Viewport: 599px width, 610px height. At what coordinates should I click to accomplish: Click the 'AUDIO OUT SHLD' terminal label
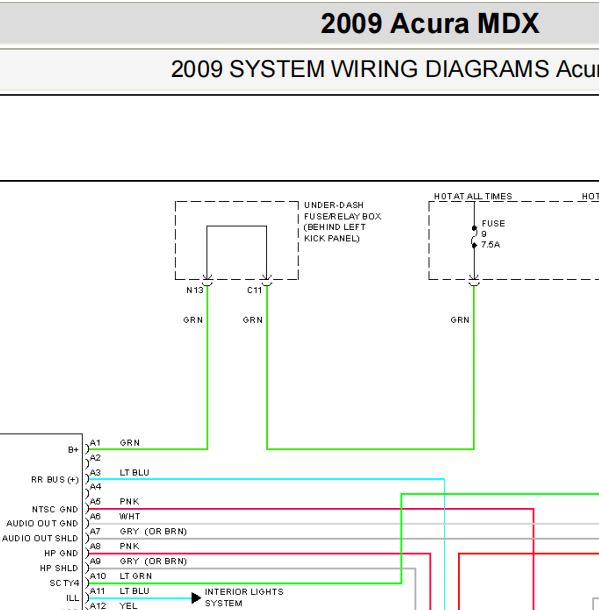pyautogui.click(x=40, y=538)
